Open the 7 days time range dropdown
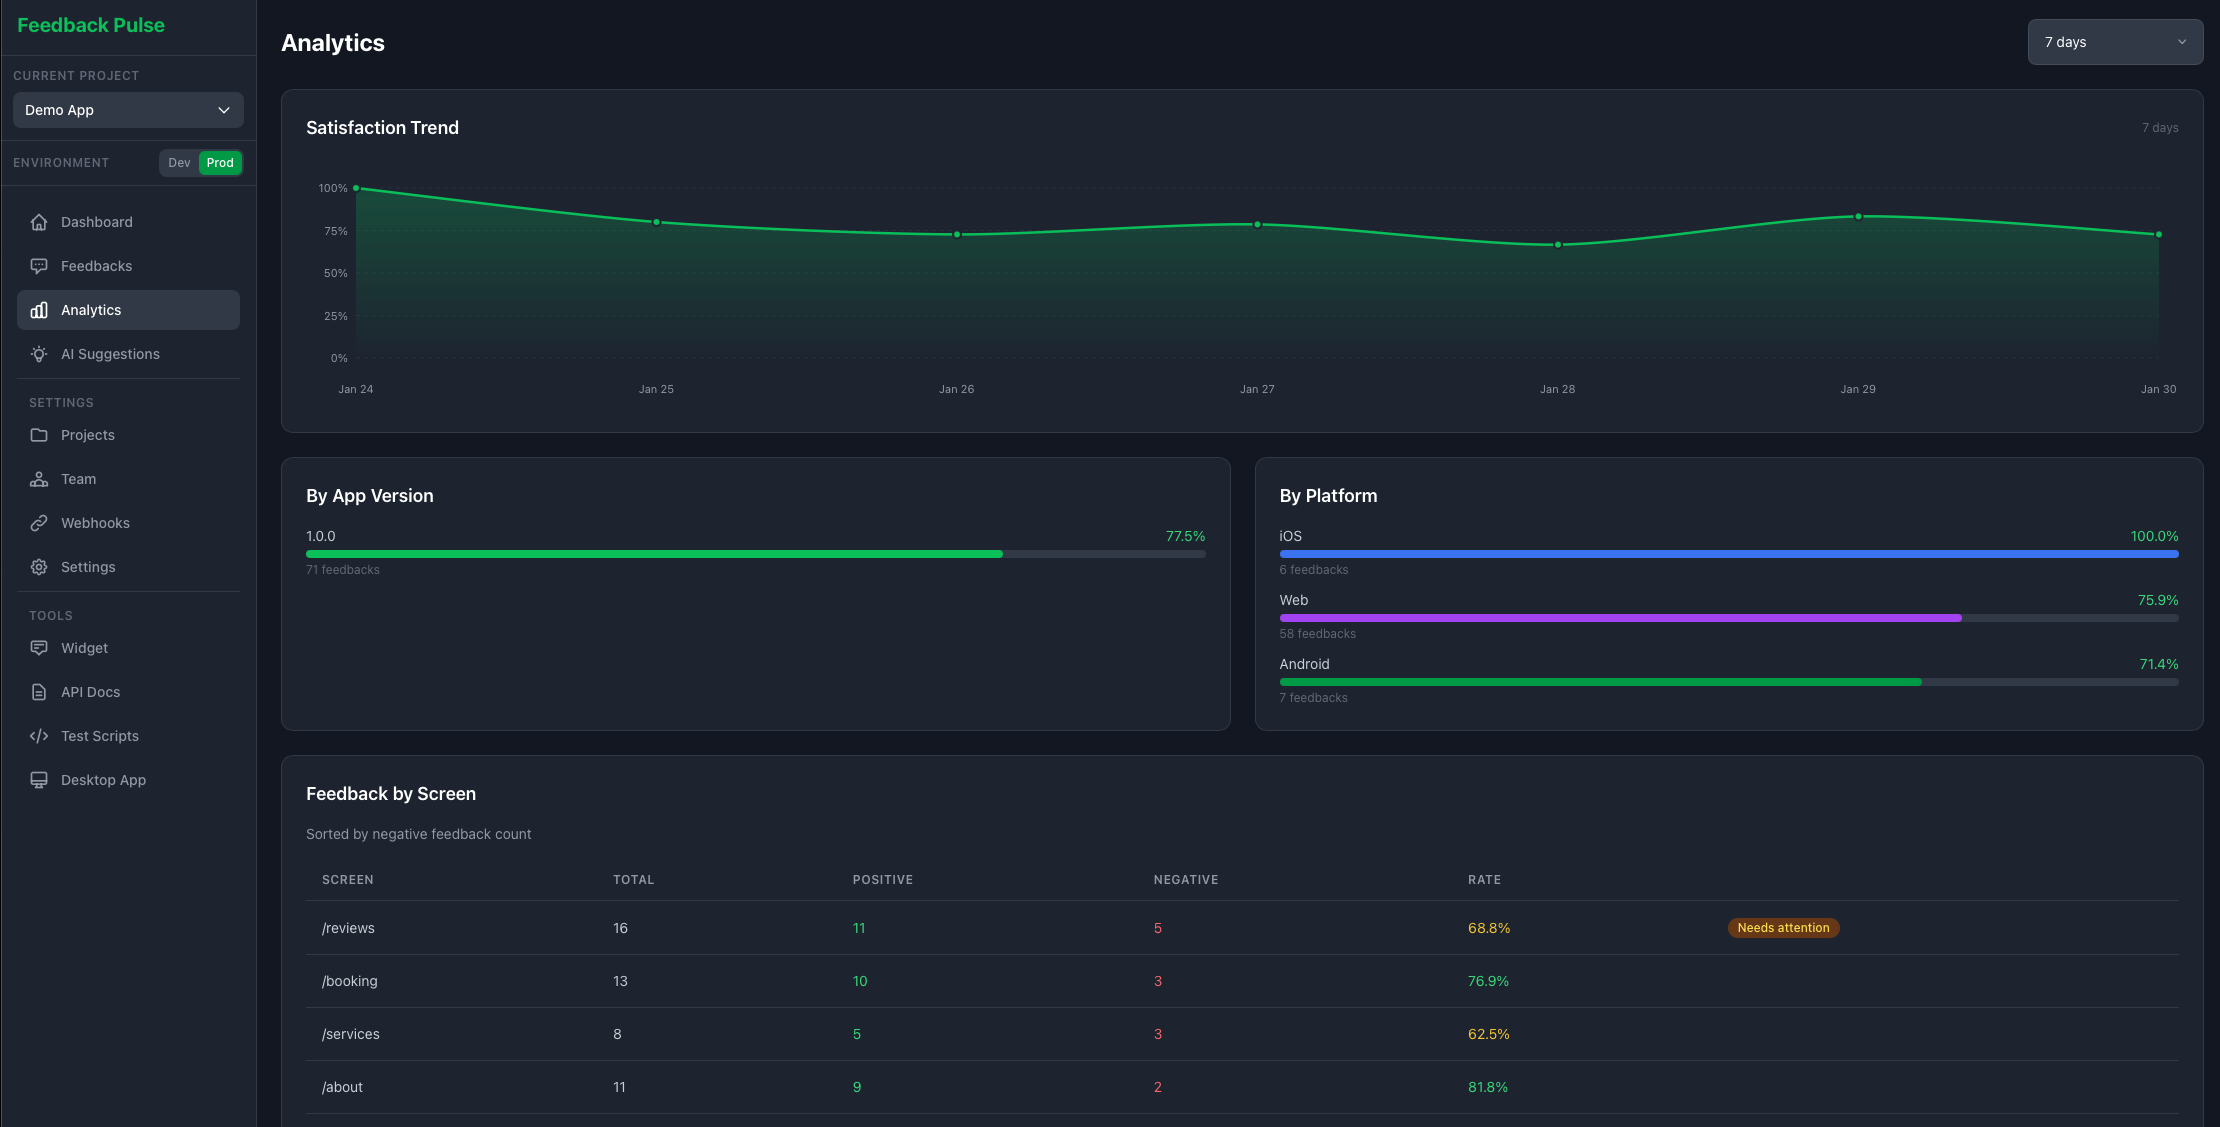2220x1127 pixels. (2114, 41)
